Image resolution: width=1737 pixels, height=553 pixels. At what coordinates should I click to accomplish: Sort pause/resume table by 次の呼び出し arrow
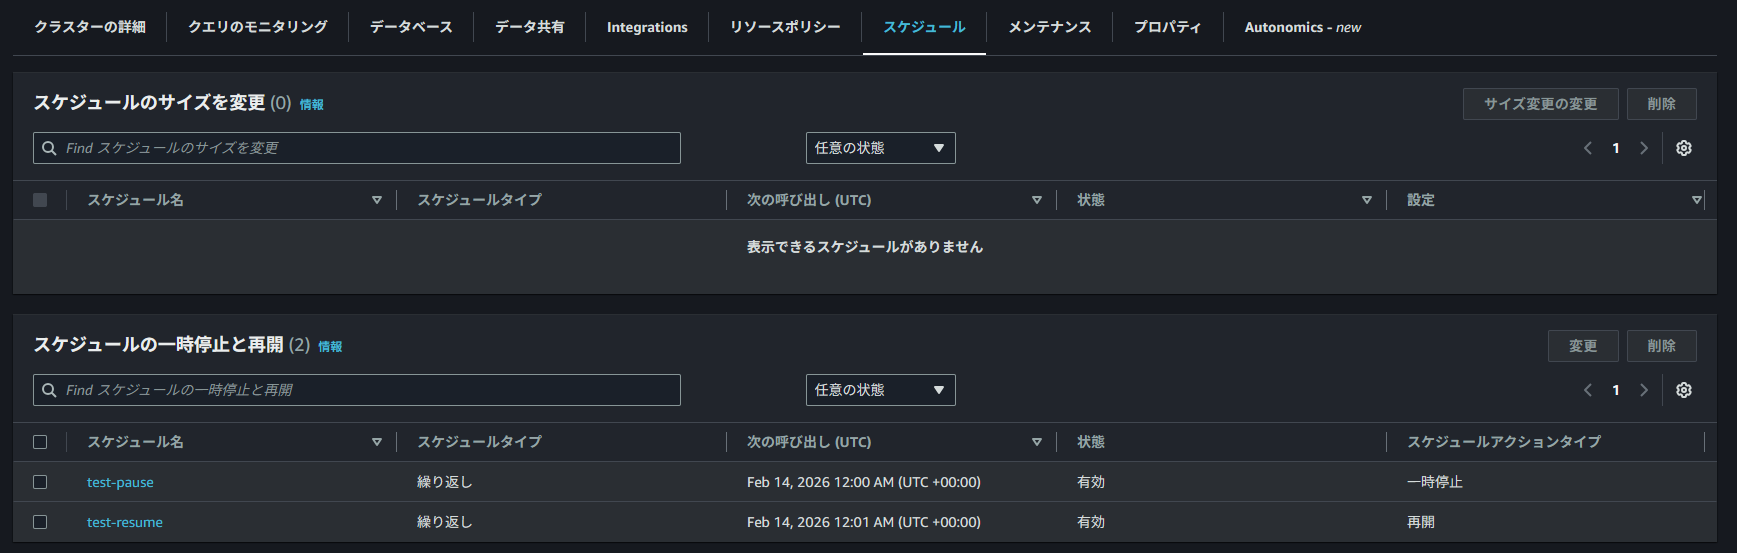(1037, 442)
